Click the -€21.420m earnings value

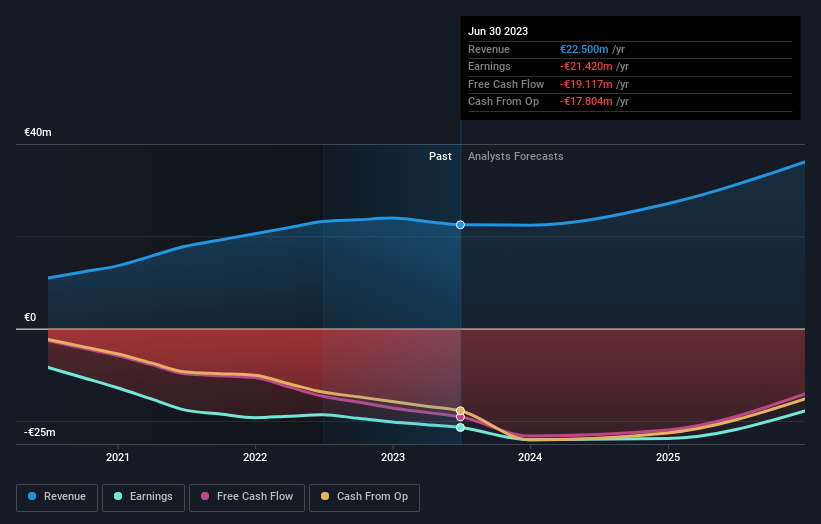[x=586, y=66]
